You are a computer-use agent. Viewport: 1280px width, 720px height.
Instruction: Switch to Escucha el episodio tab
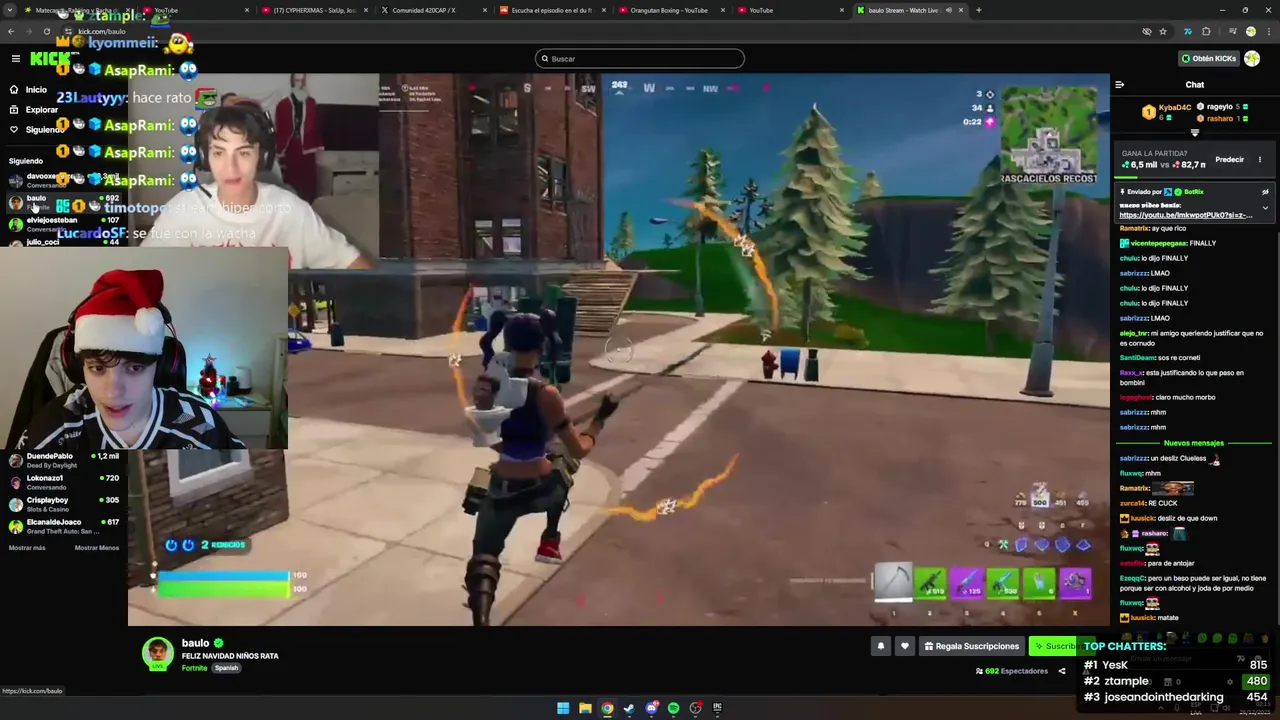pyautogui.click(x=553, y=10)
